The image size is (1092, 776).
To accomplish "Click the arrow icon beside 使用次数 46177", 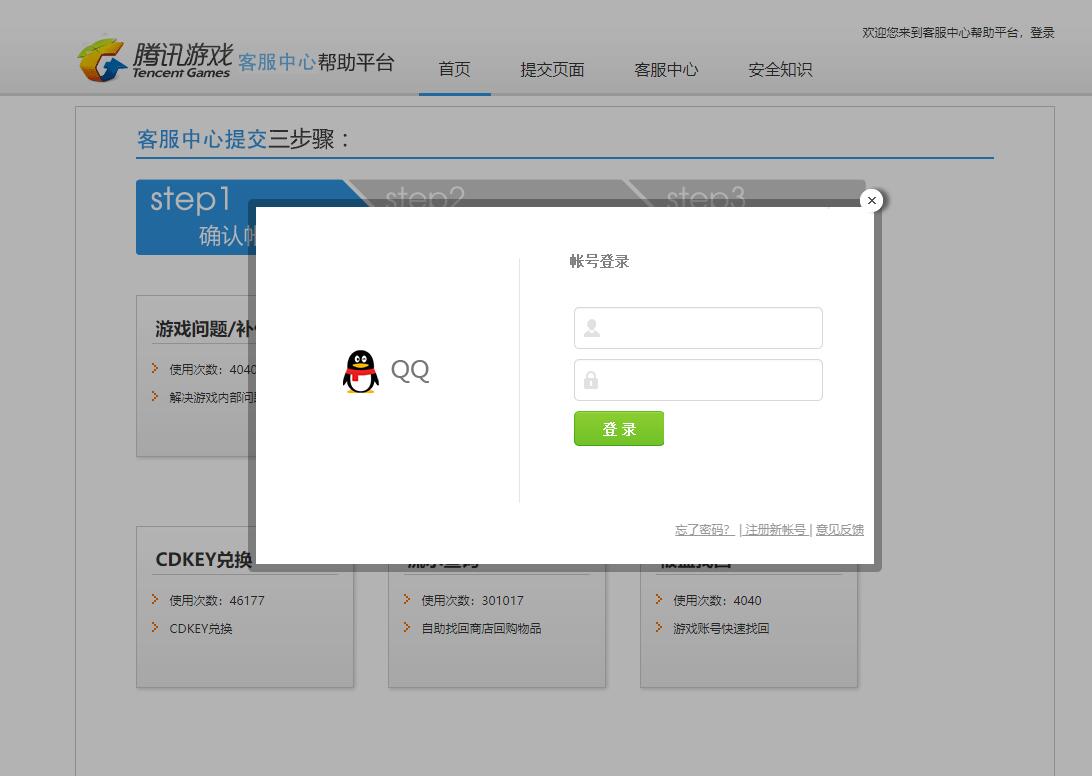I will point(152,600).
